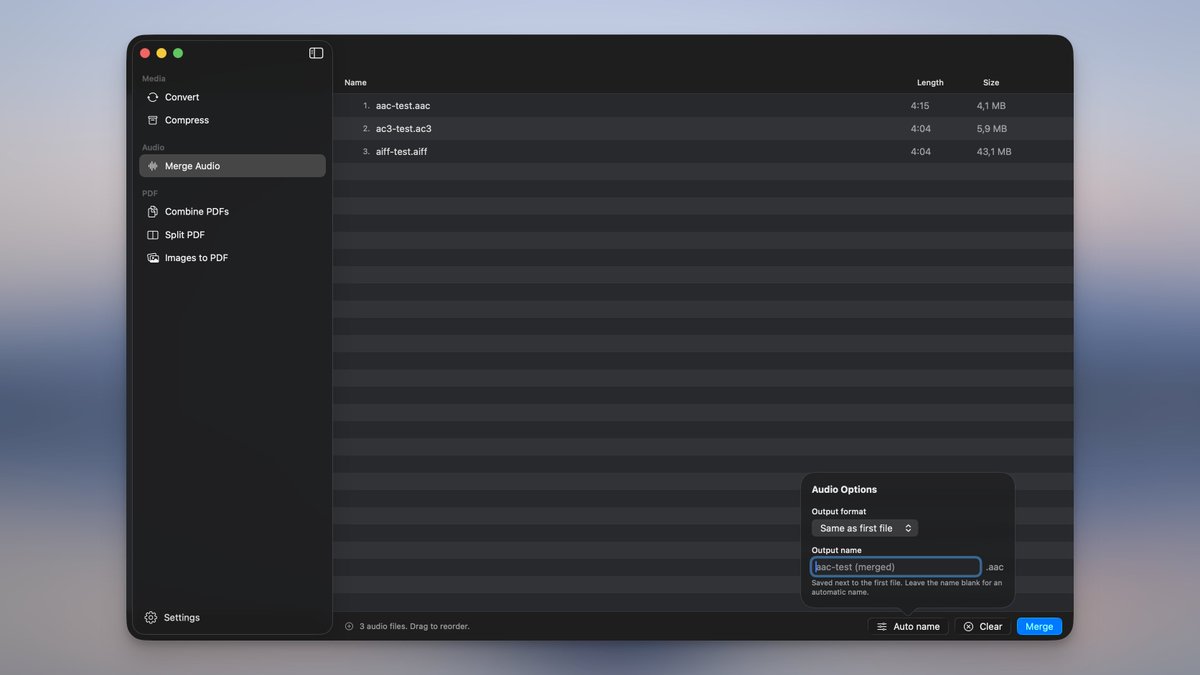
Task: Open the Convert section
Action: click(232, 97)
